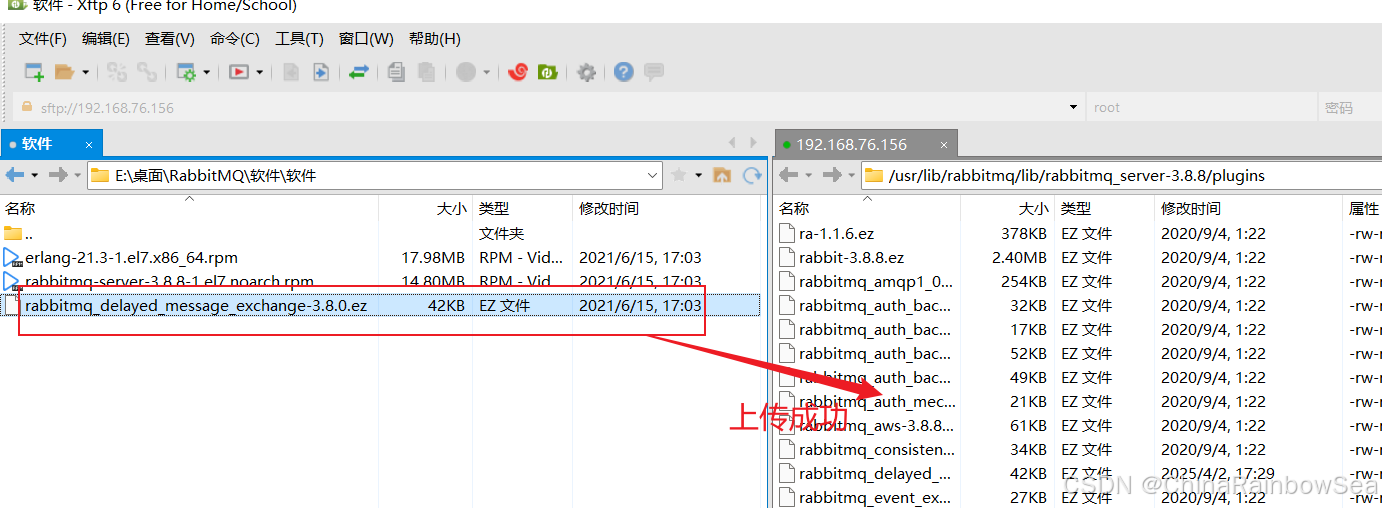Open the dropdown next to open-folder icon

coord(85,72)
